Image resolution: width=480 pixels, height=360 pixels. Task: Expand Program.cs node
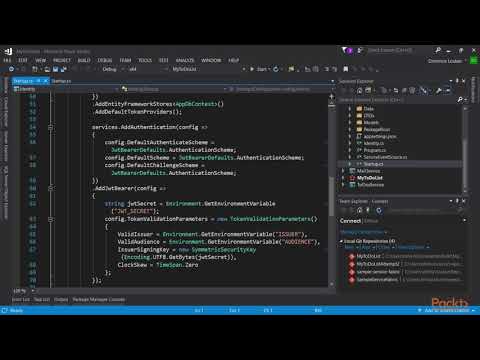pyautogui.click(x=349, y=150)
